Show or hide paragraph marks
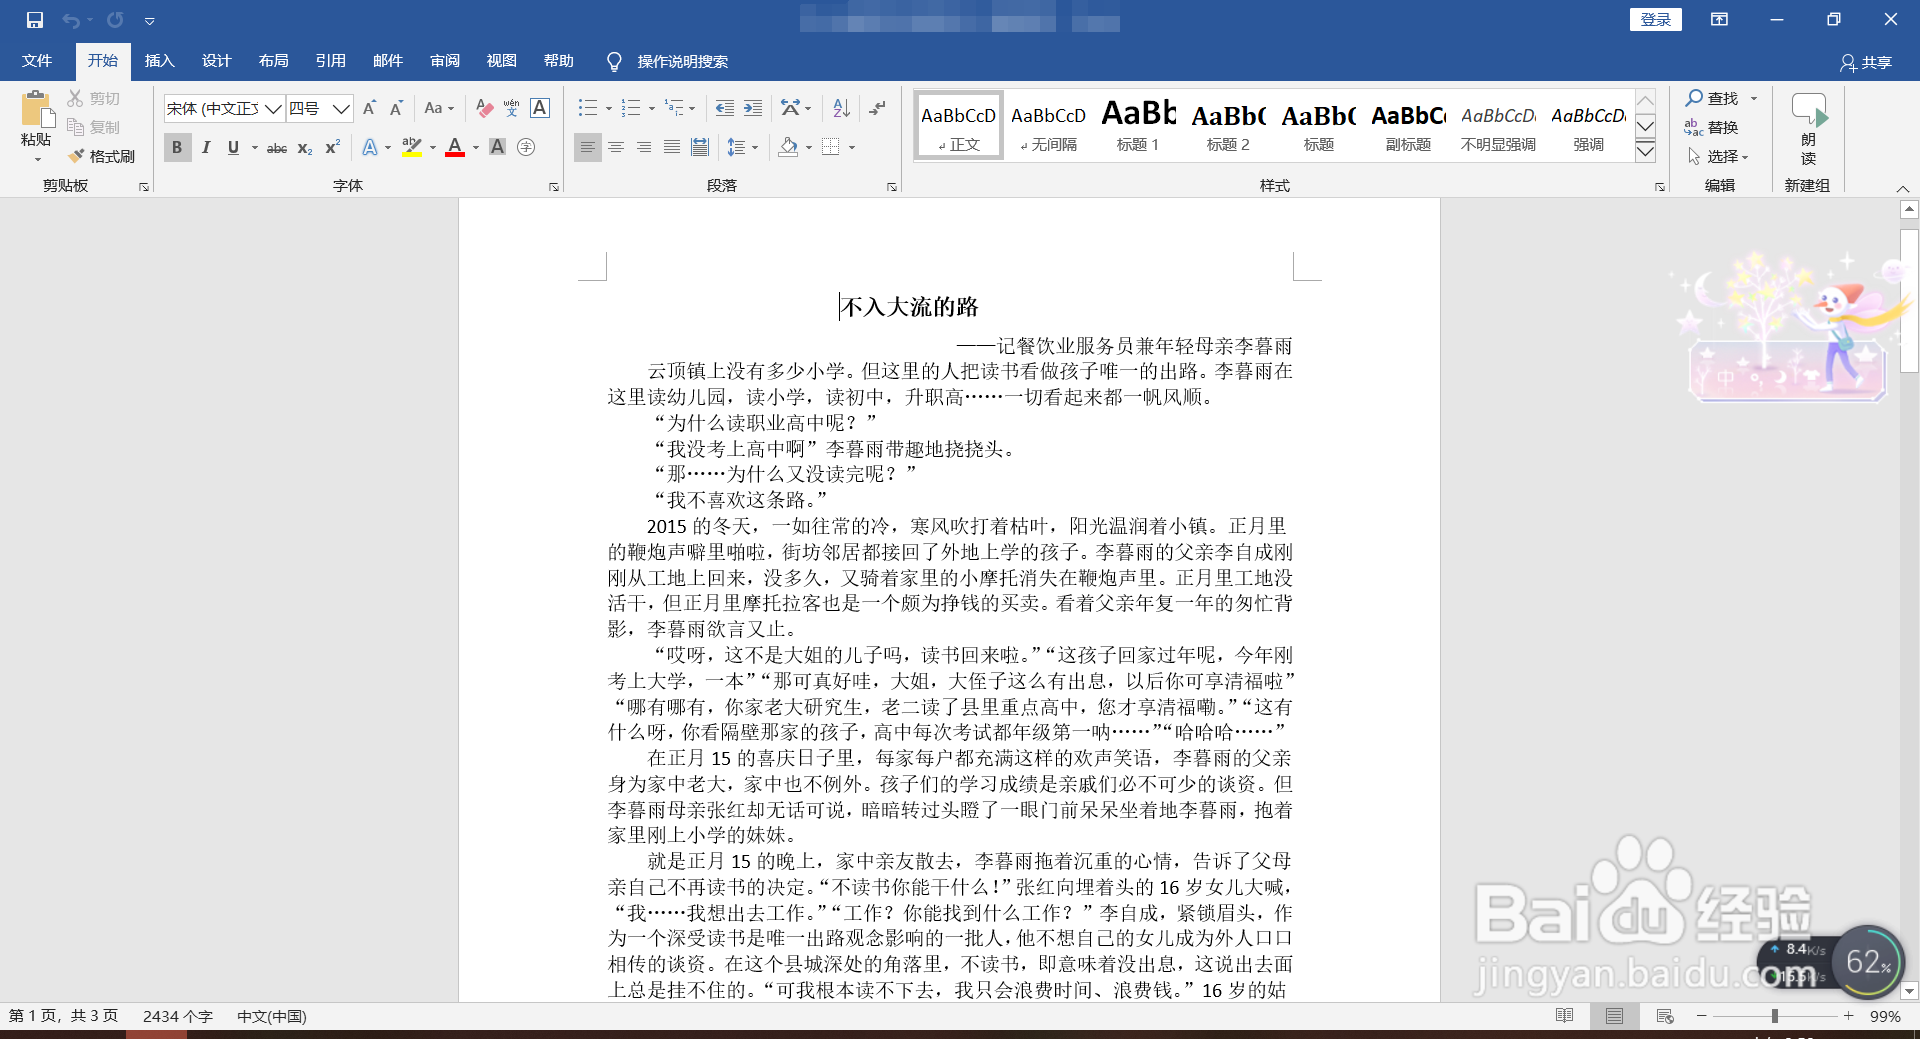The height and width of the screenshot is (1039, 1920). [x=878, y=108]
